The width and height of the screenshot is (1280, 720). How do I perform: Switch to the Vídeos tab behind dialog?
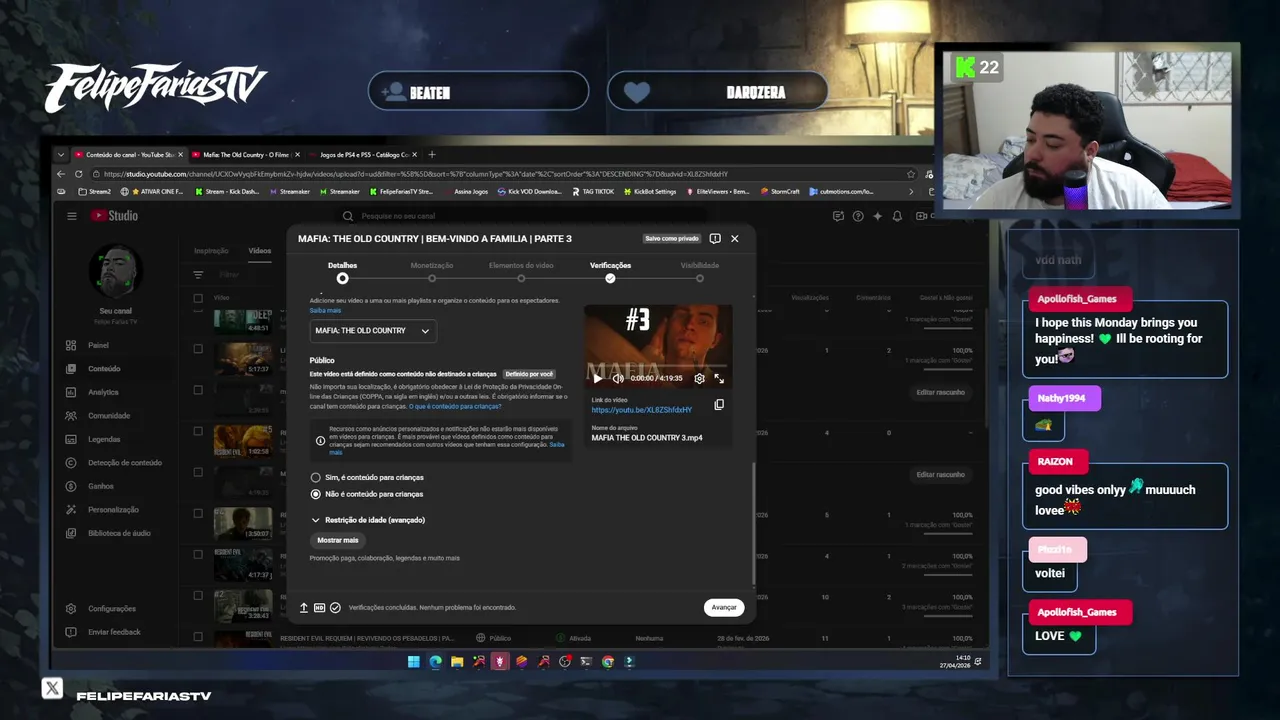(x=260, y=251)
